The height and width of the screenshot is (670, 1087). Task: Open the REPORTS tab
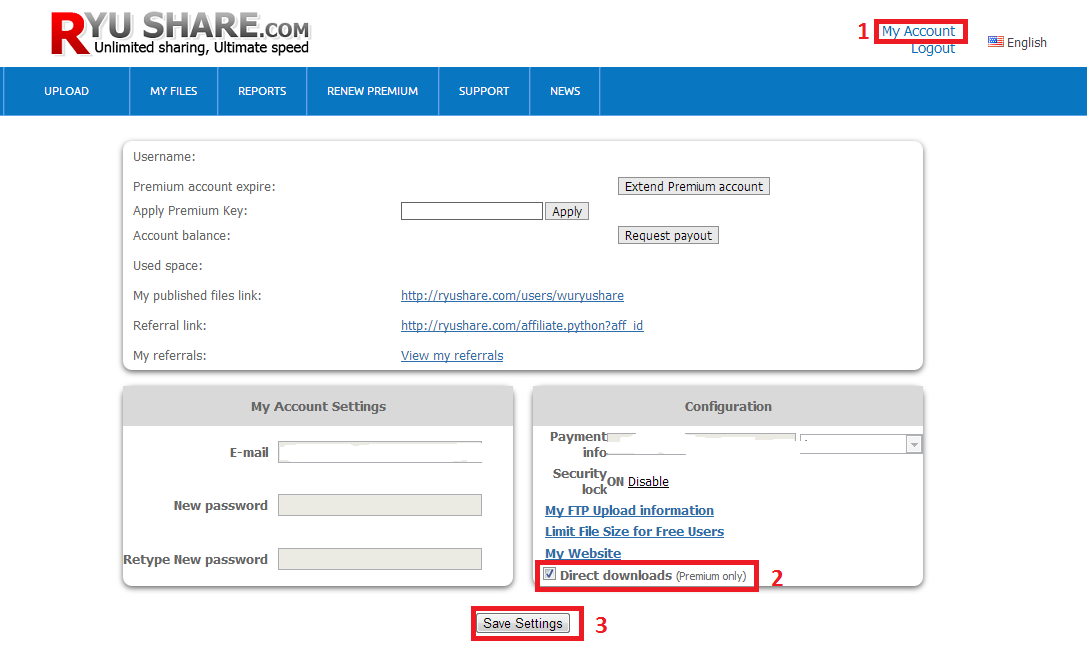coord(262,91)
